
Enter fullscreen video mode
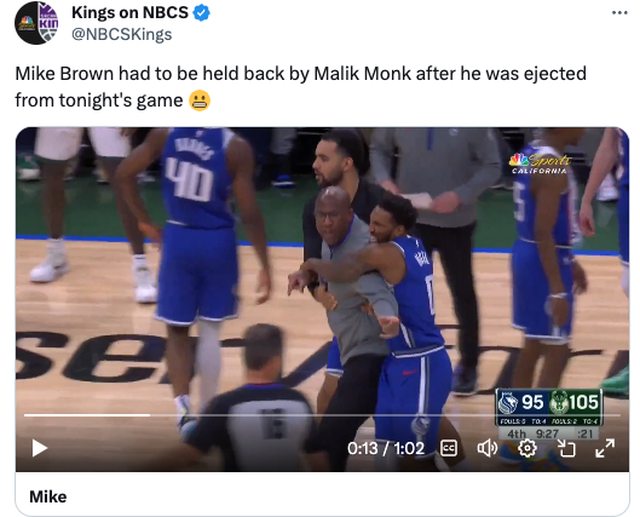click(604, 449)
